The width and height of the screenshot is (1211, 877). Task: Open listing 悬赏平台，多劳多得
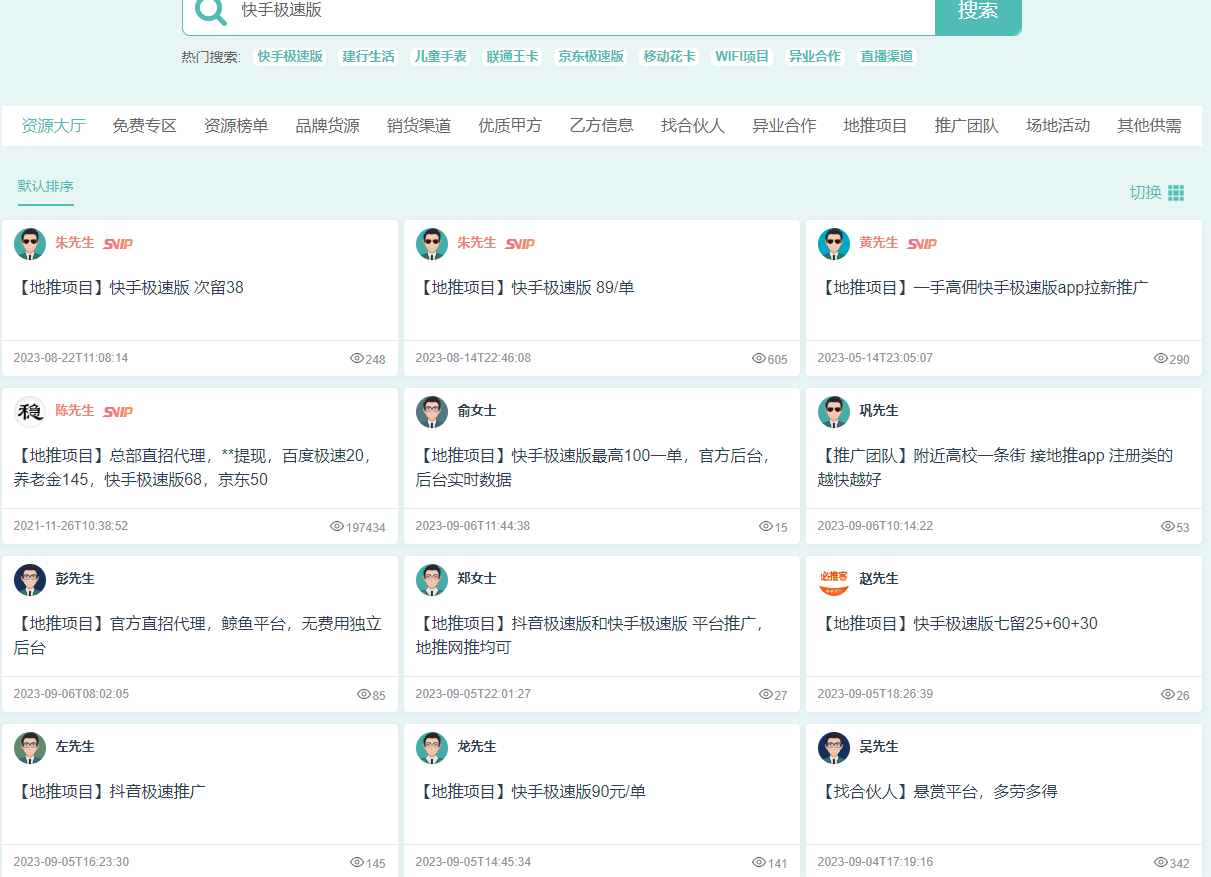tap(938, 792)
